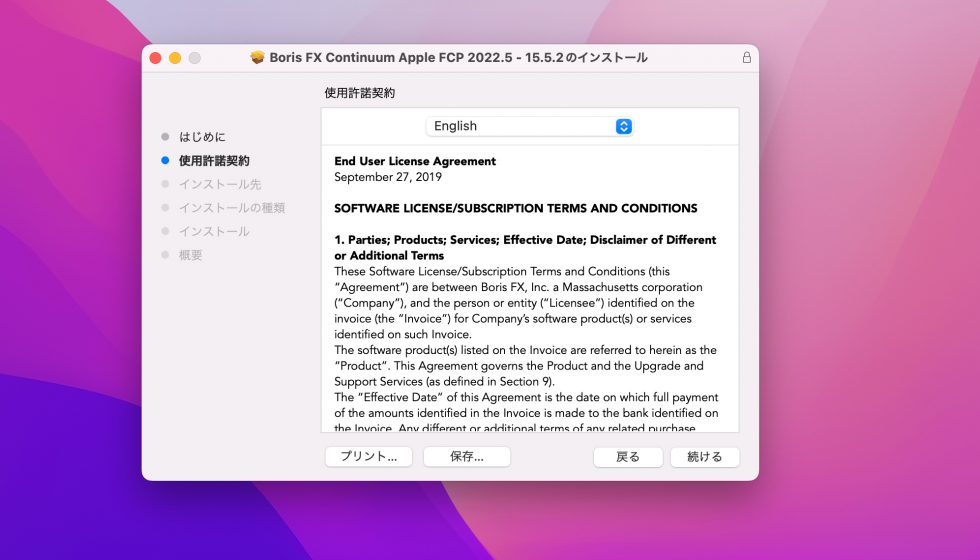Click the インストール sidebar step
980x560 pixels.
click(214, 231)
